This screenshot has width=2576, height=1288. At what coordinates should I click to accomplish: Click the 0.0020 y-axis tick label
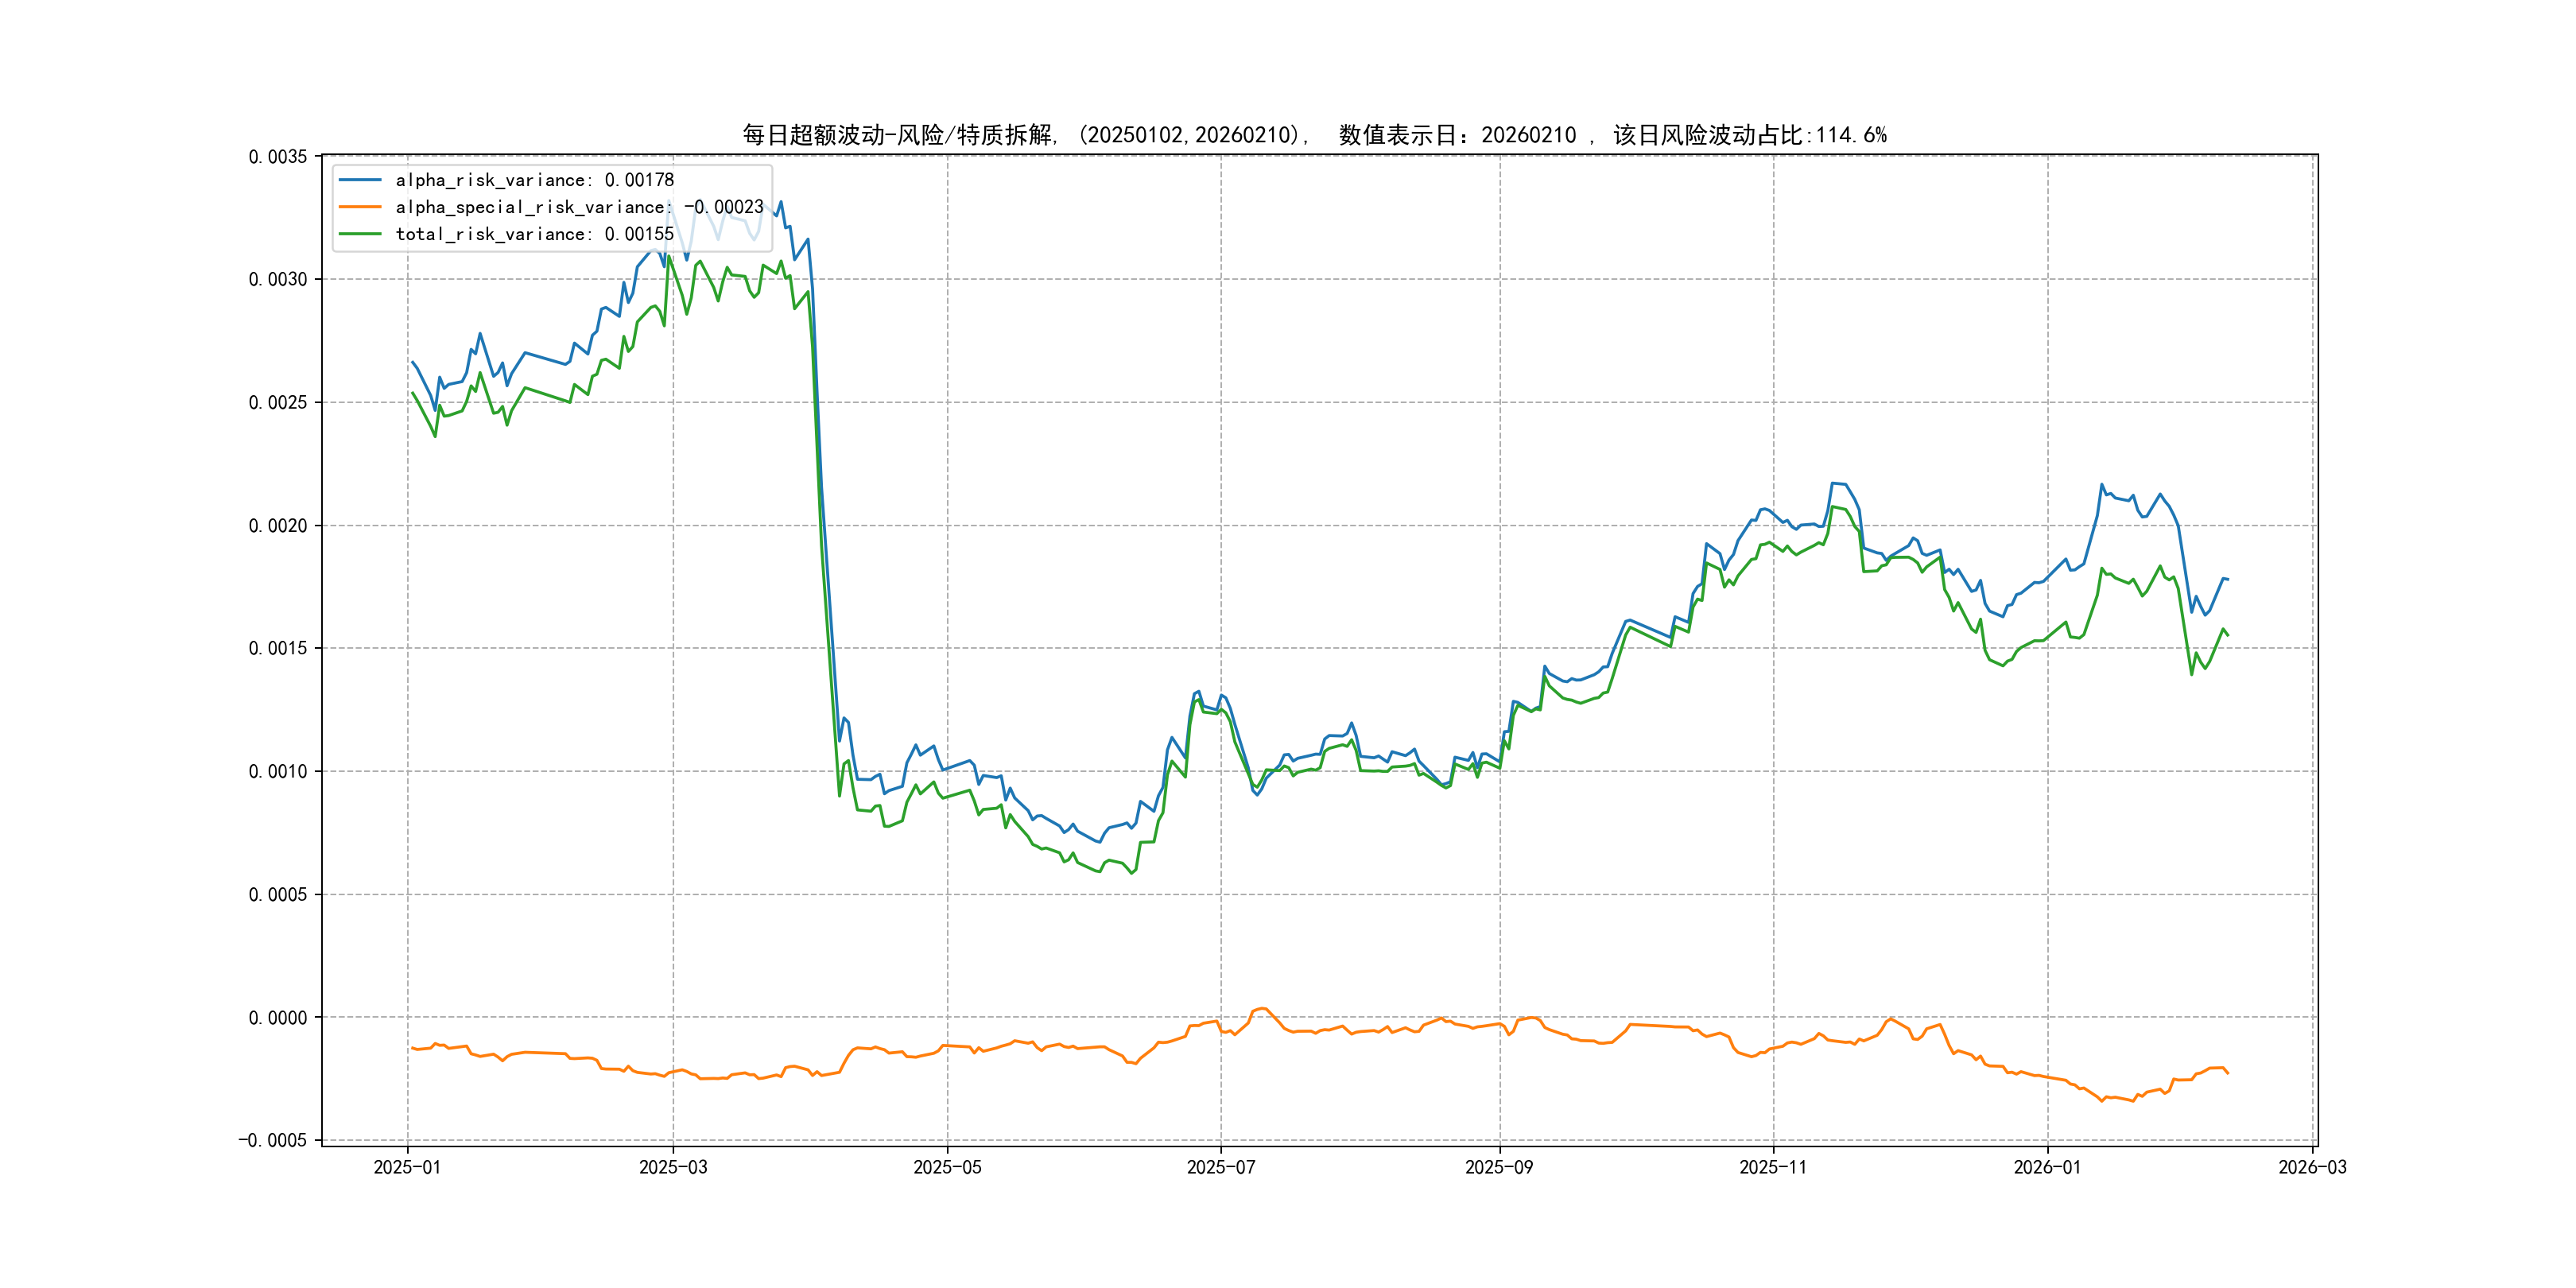pyautogui.click(x=278, y=526)
